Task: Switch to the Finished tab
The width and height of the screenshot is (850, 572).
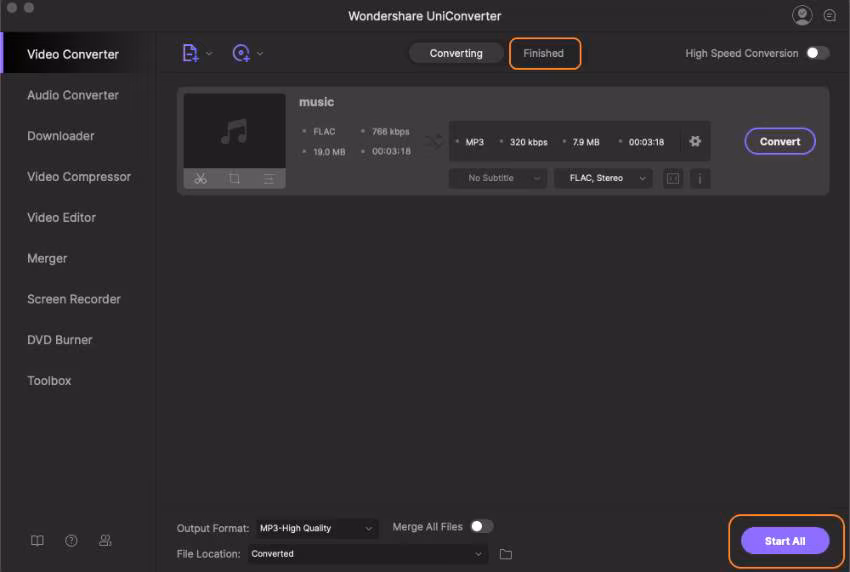Action: (x=543, y=53)
